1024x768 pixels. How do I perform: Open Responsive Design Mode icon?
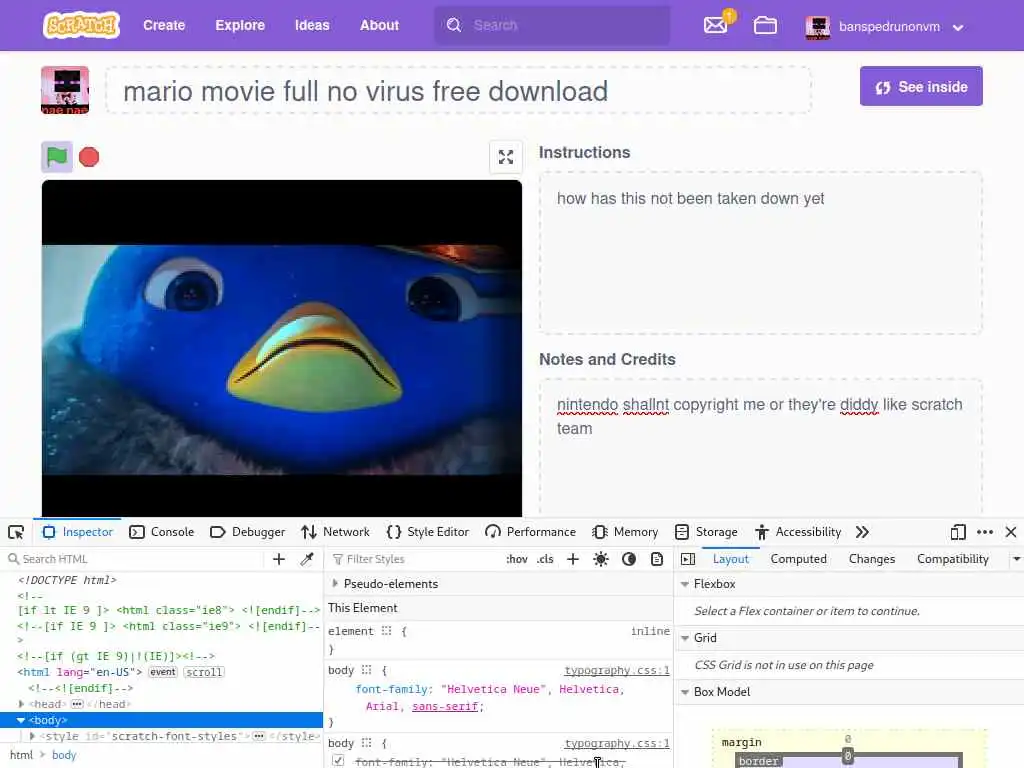coord(958,532)
